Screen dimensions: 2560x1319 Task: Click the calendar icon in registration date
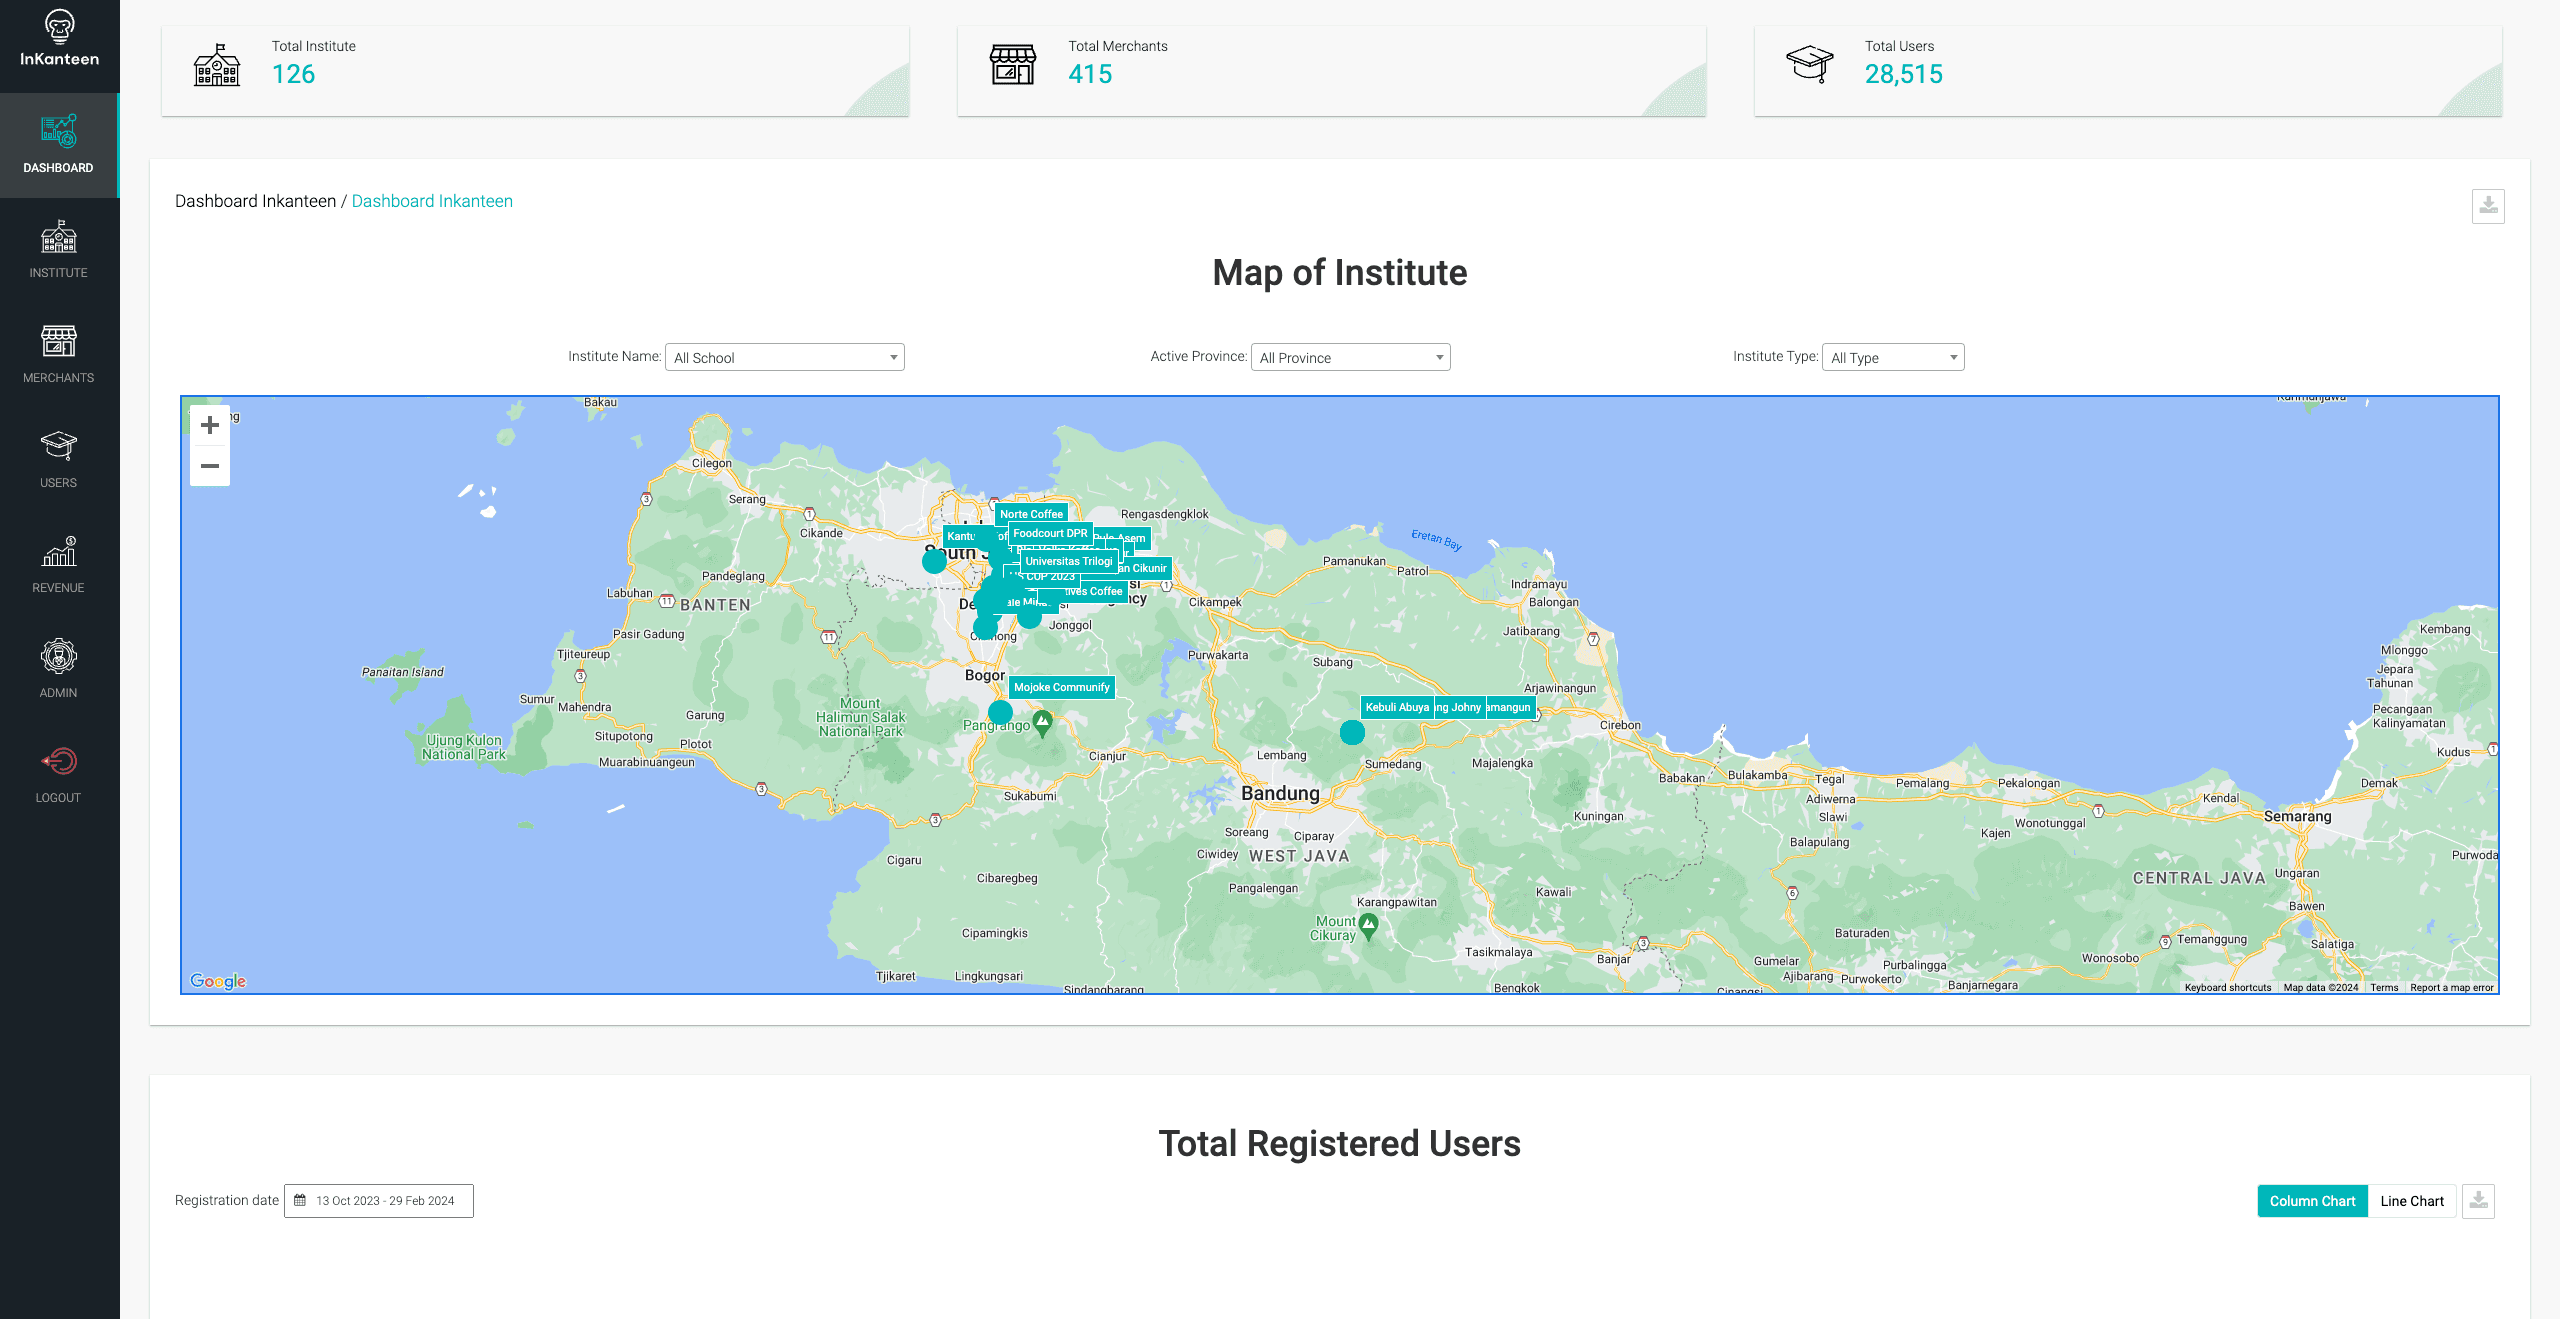[x=300, y=1200]
